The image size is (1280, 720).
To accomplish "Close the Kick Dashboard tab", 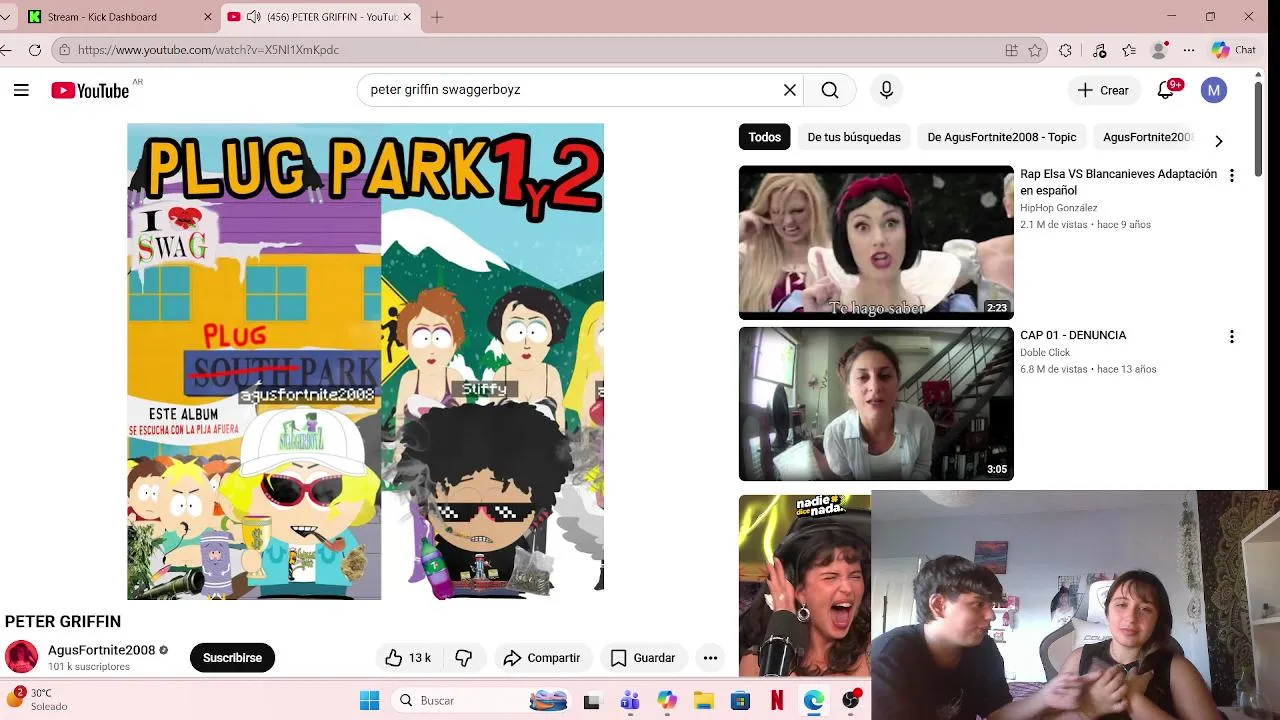I will click(x=208, y=17).
